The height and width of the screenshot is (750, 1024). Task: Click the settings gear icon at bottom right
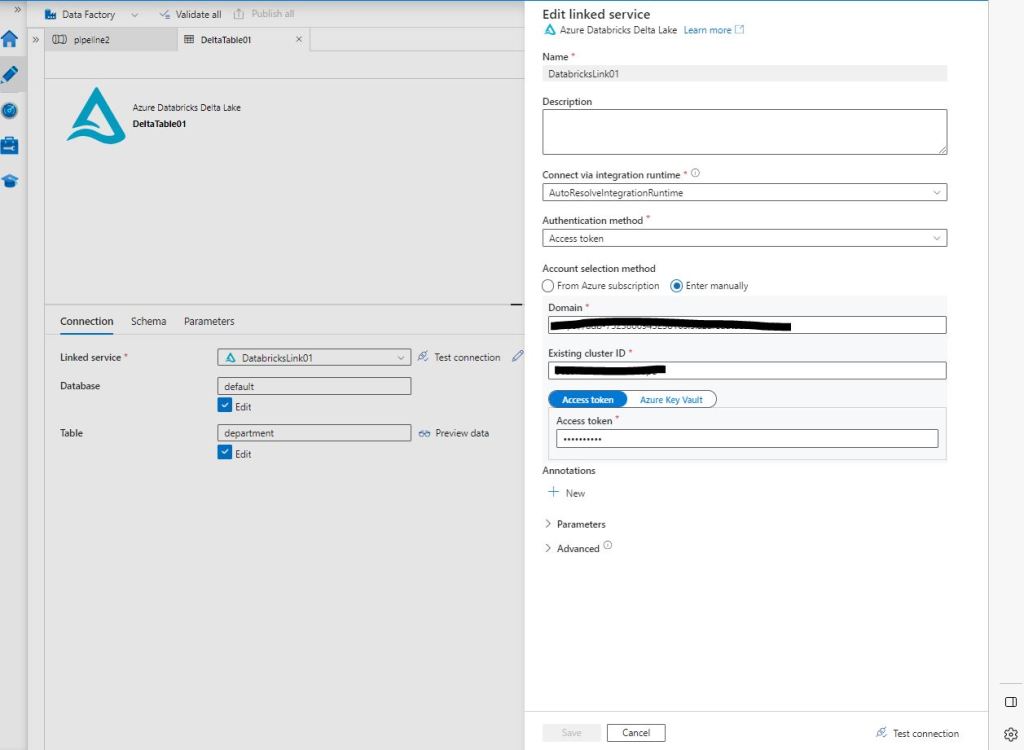(x=1010, y=733)
